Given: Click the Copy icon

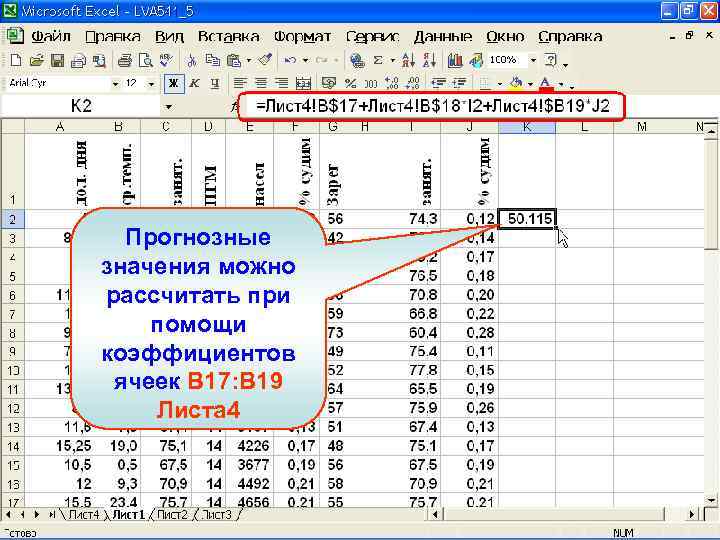Looking at the screenshot, I should (x=212, y=60).
